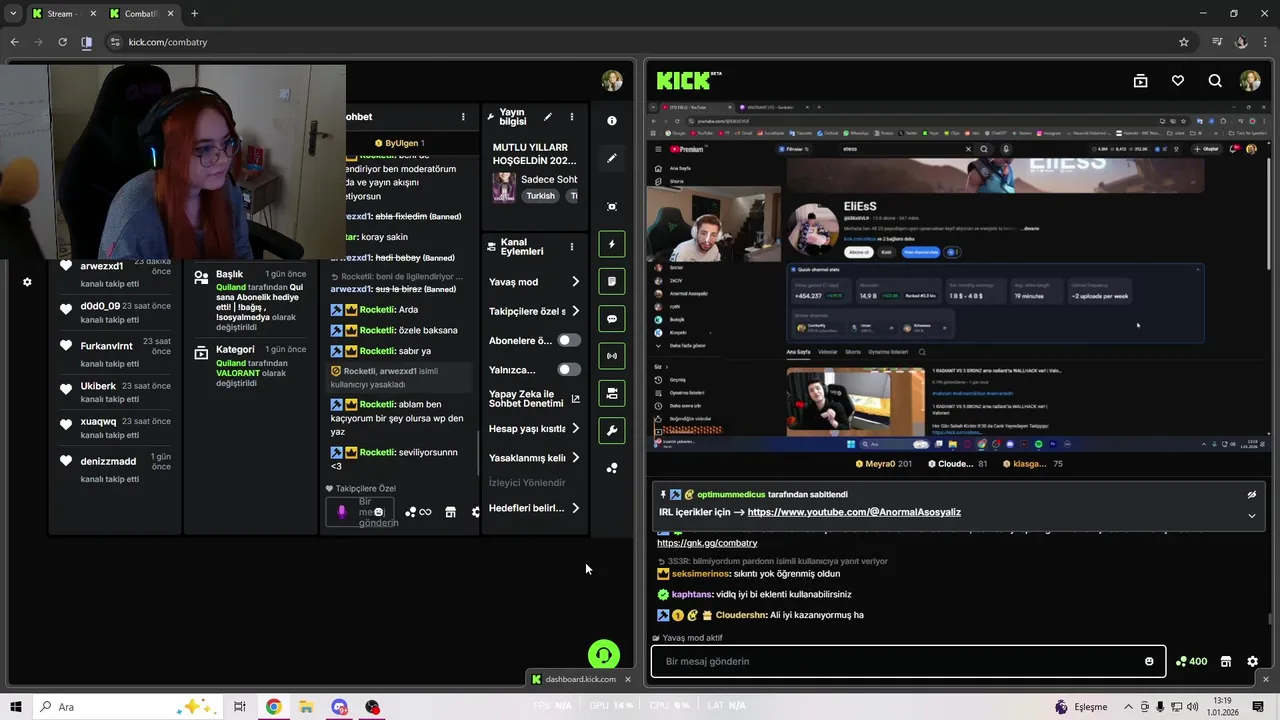
Task: Open the dashboard profile avatar menu
Action: pyautogui.click(x=612, y=81)
